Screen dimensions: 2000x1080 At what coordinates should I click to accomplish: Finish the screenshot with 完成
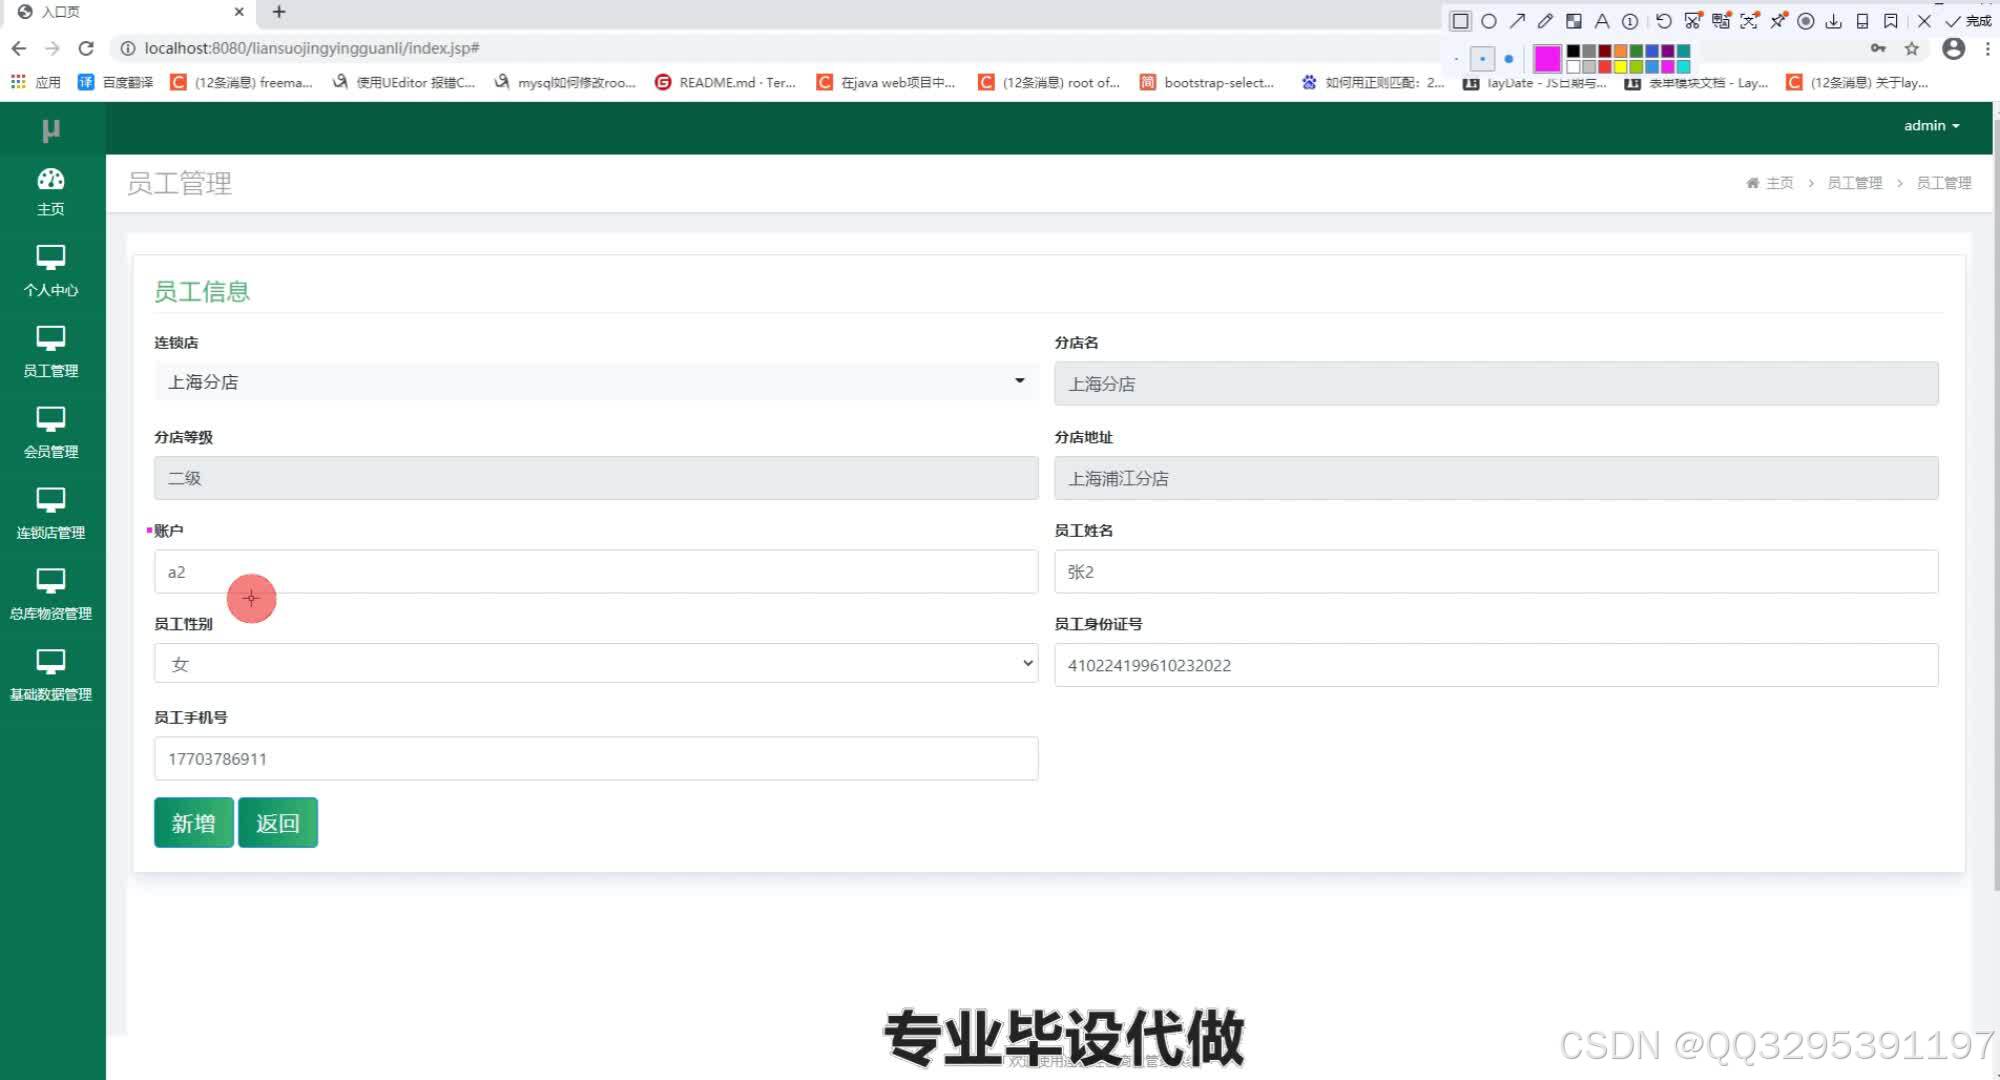pos(1968,21)
